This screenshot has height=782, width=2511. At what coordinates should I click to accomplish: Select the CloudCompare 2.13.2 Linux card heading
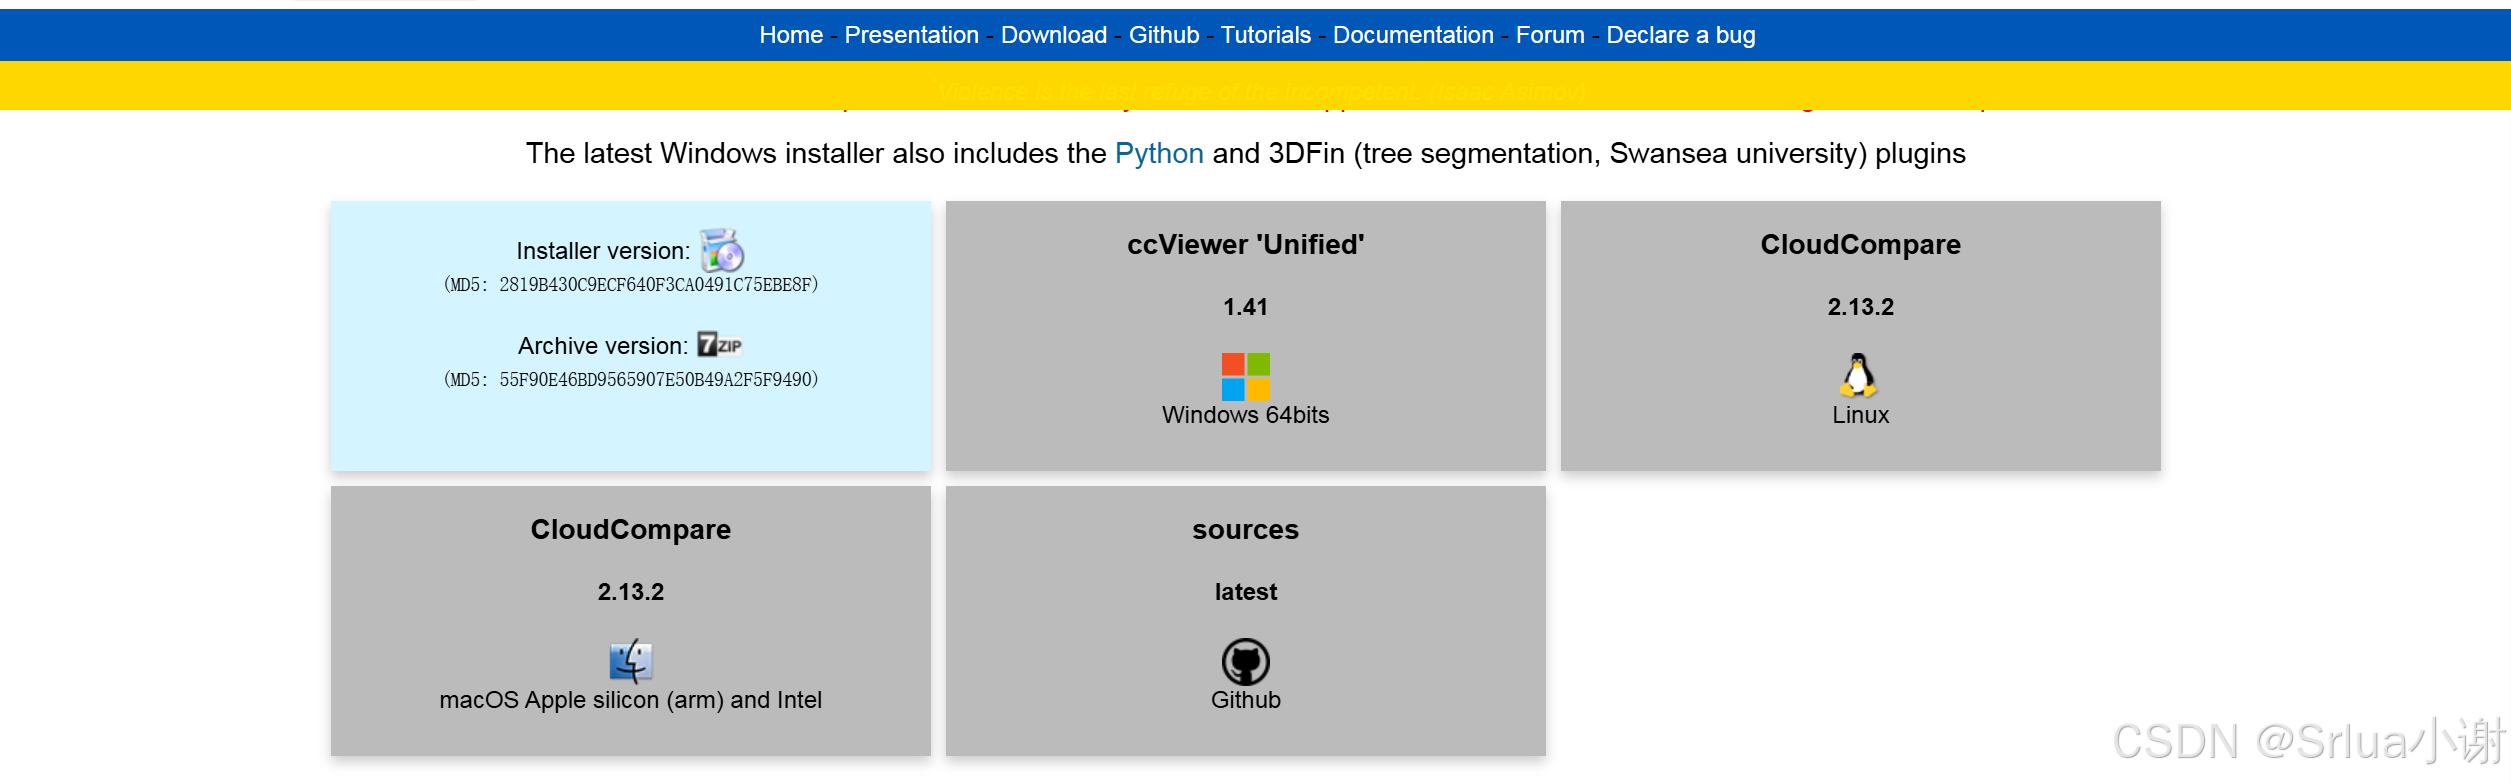pos(1860,245)
